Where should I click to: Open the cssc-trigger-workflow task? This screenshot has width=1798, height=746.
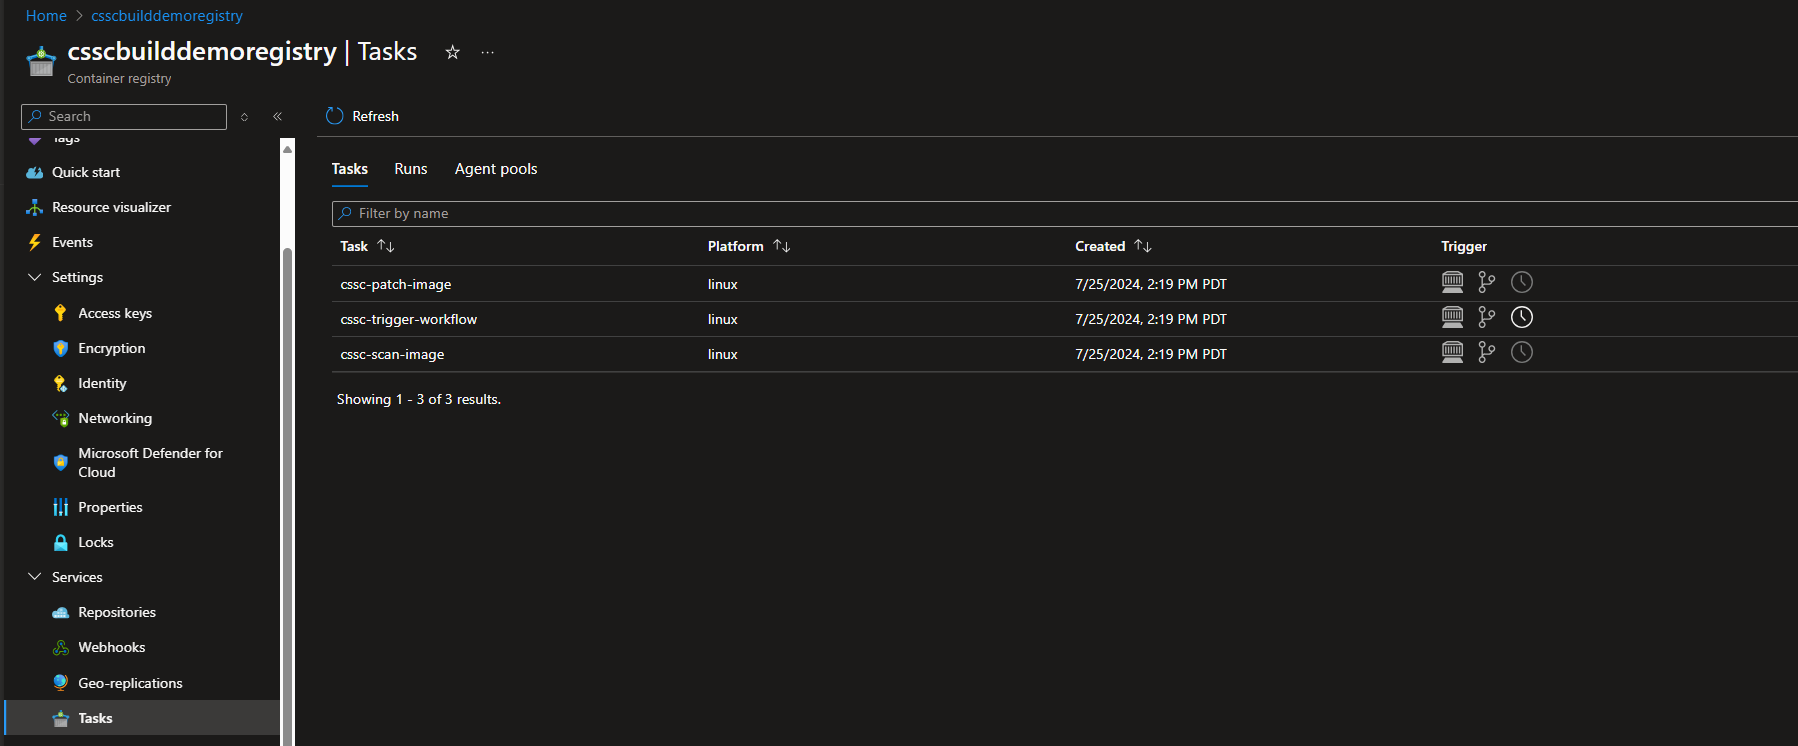coord(409,319)
